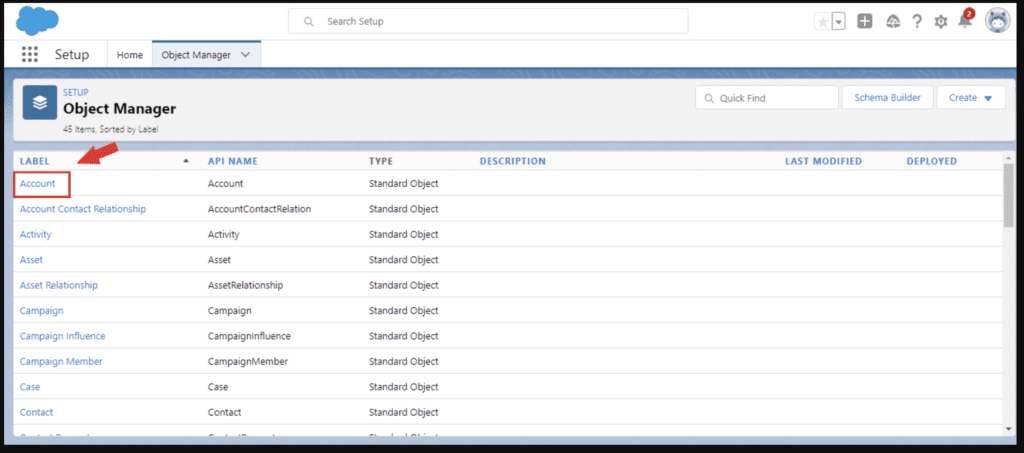Viewport: 1024px width, 453px height.
Task: Open the Activity object link
Action: pyautogui.click(x=35, y=234)
